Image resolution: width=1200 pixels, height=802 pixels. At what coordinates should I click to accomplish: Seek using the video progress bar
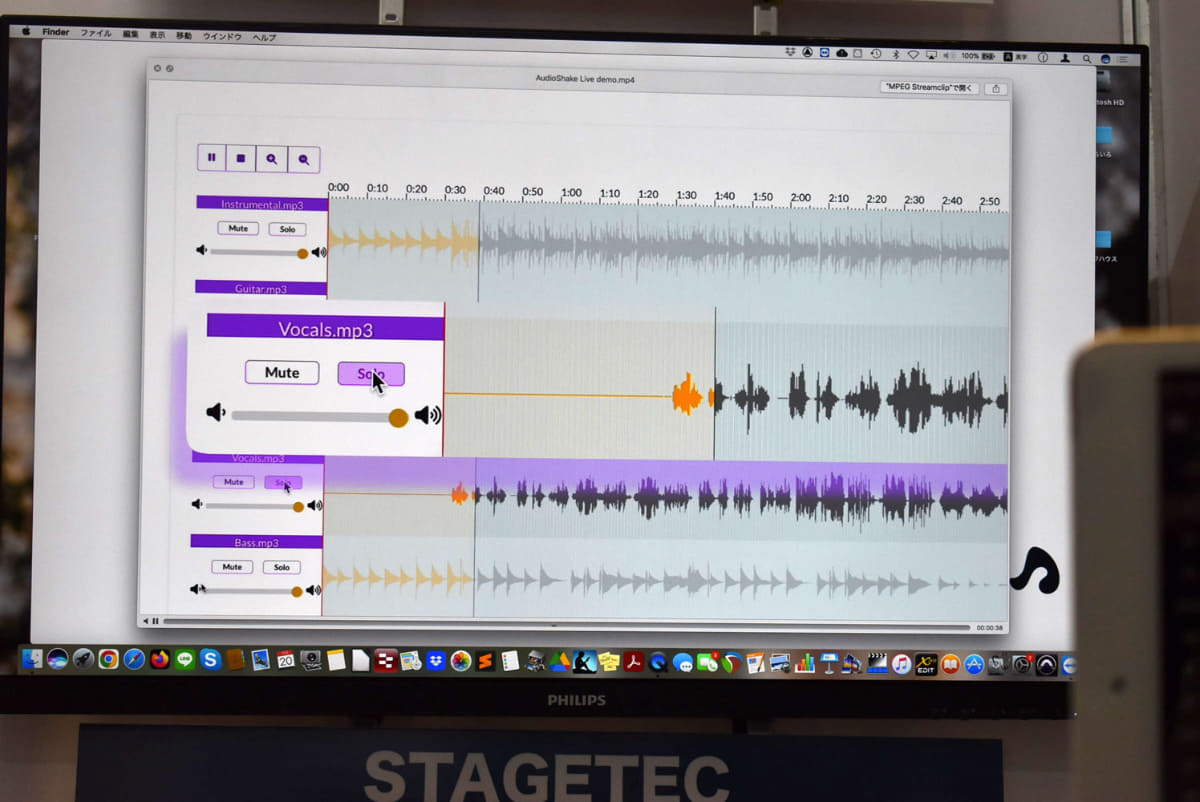pos(566,626)
